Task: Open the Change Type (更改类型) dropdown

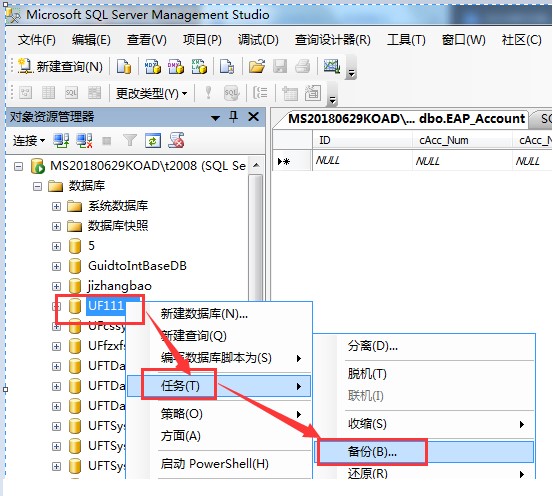Action: click(x=151, y=93)
